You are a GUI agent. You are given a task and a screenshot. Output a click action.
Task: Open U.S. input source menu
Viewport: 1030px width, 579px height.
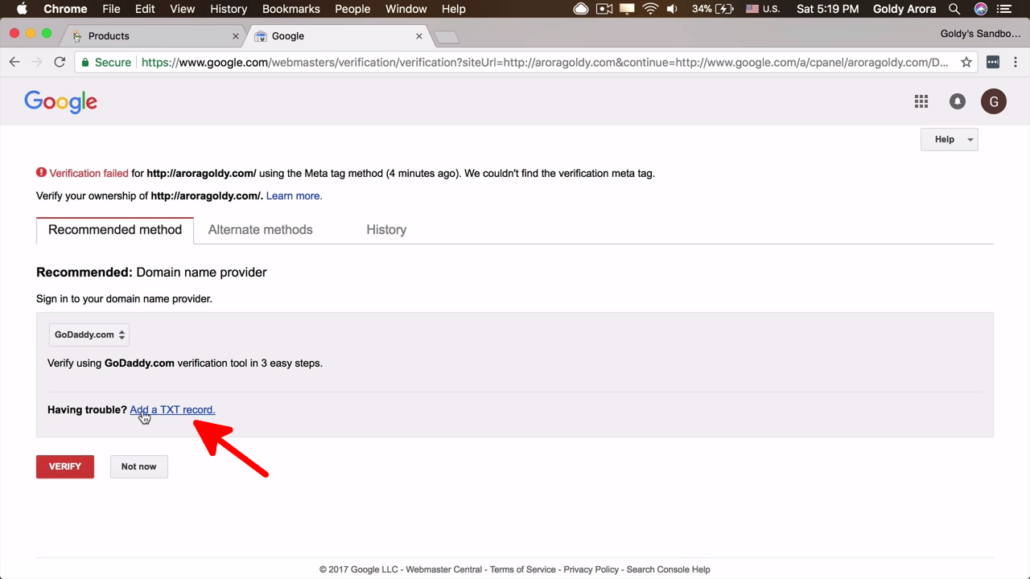click(x=763, y=9)
